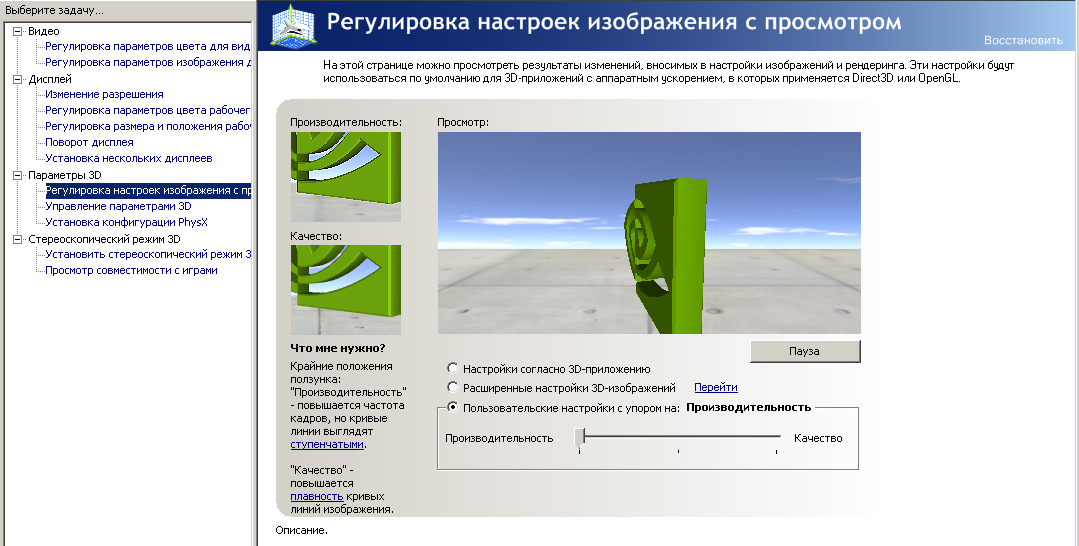Select Расширенные настройки 3D-изображений radio button
The width and height of the screenshot is (1079, 546).
(x=453, y=387)
